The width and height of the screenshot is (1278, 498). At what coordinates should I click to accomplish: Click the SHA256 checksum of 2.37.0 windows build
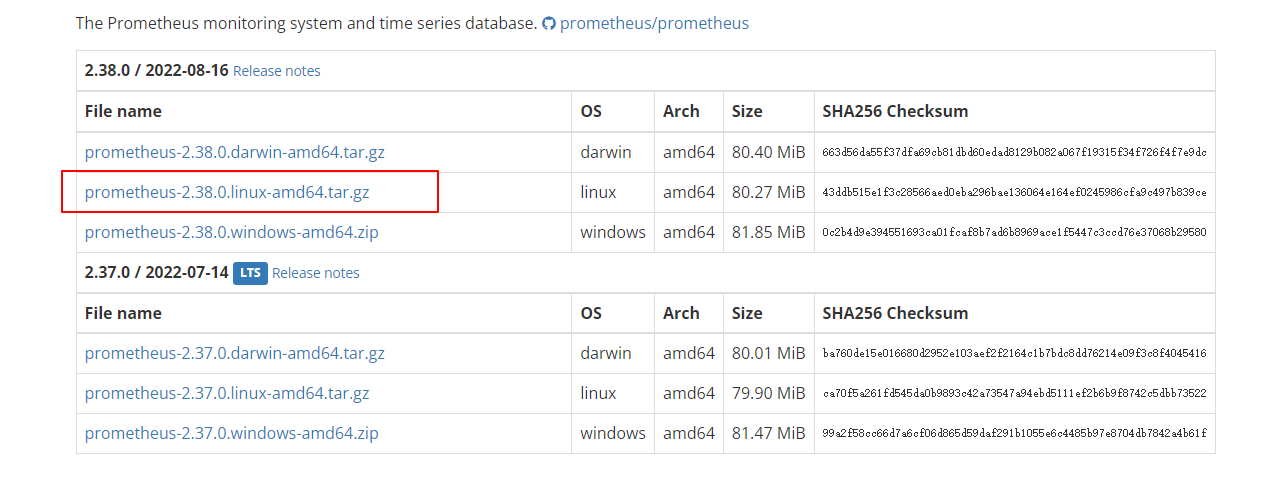pos(1014,433)
